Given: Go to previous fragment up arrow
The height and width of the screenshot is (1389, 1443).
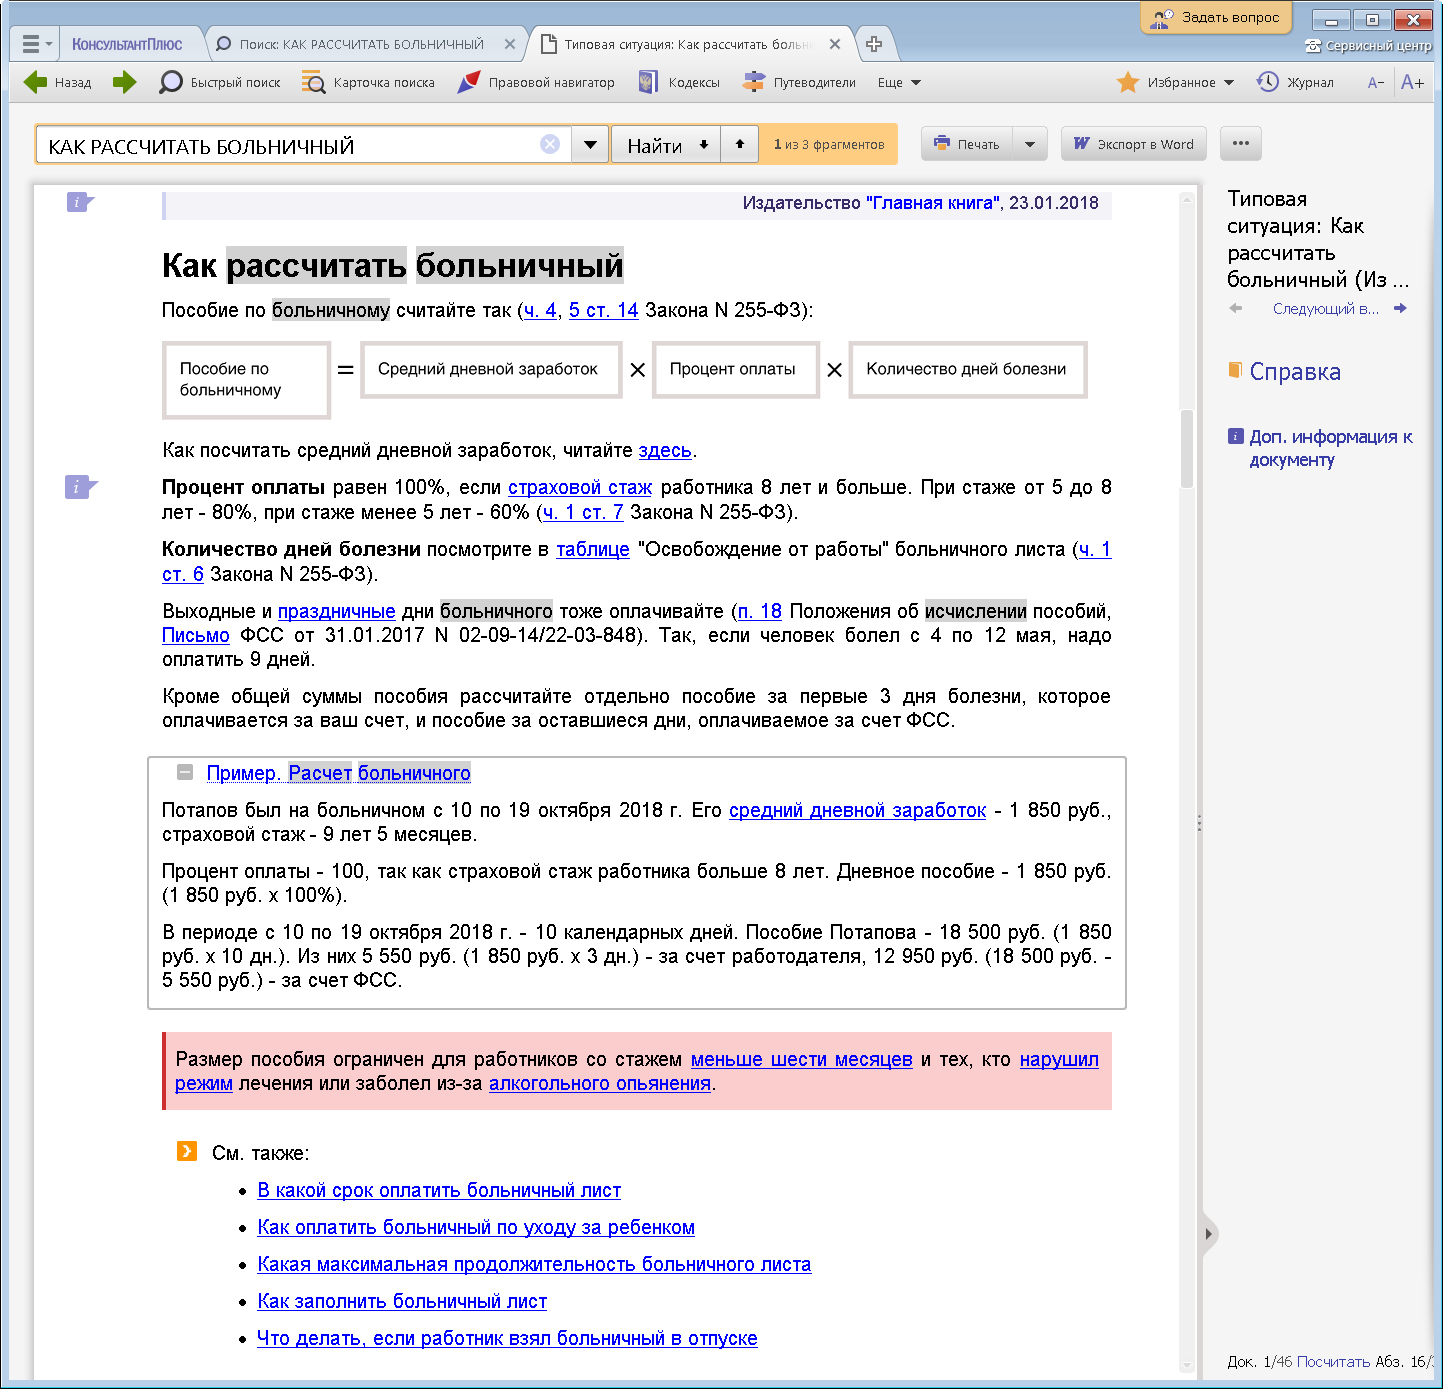Looking at the screenshot, I should tap(740, 145).
